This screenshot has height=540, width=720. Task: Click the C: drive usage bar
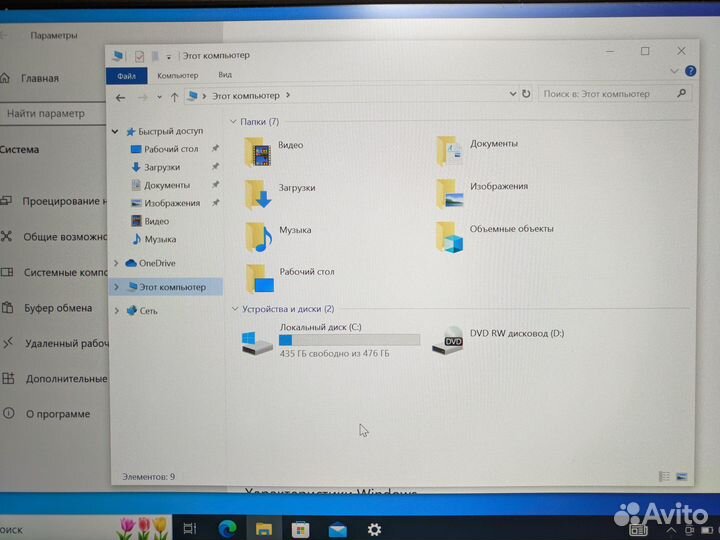pos(349,340)
